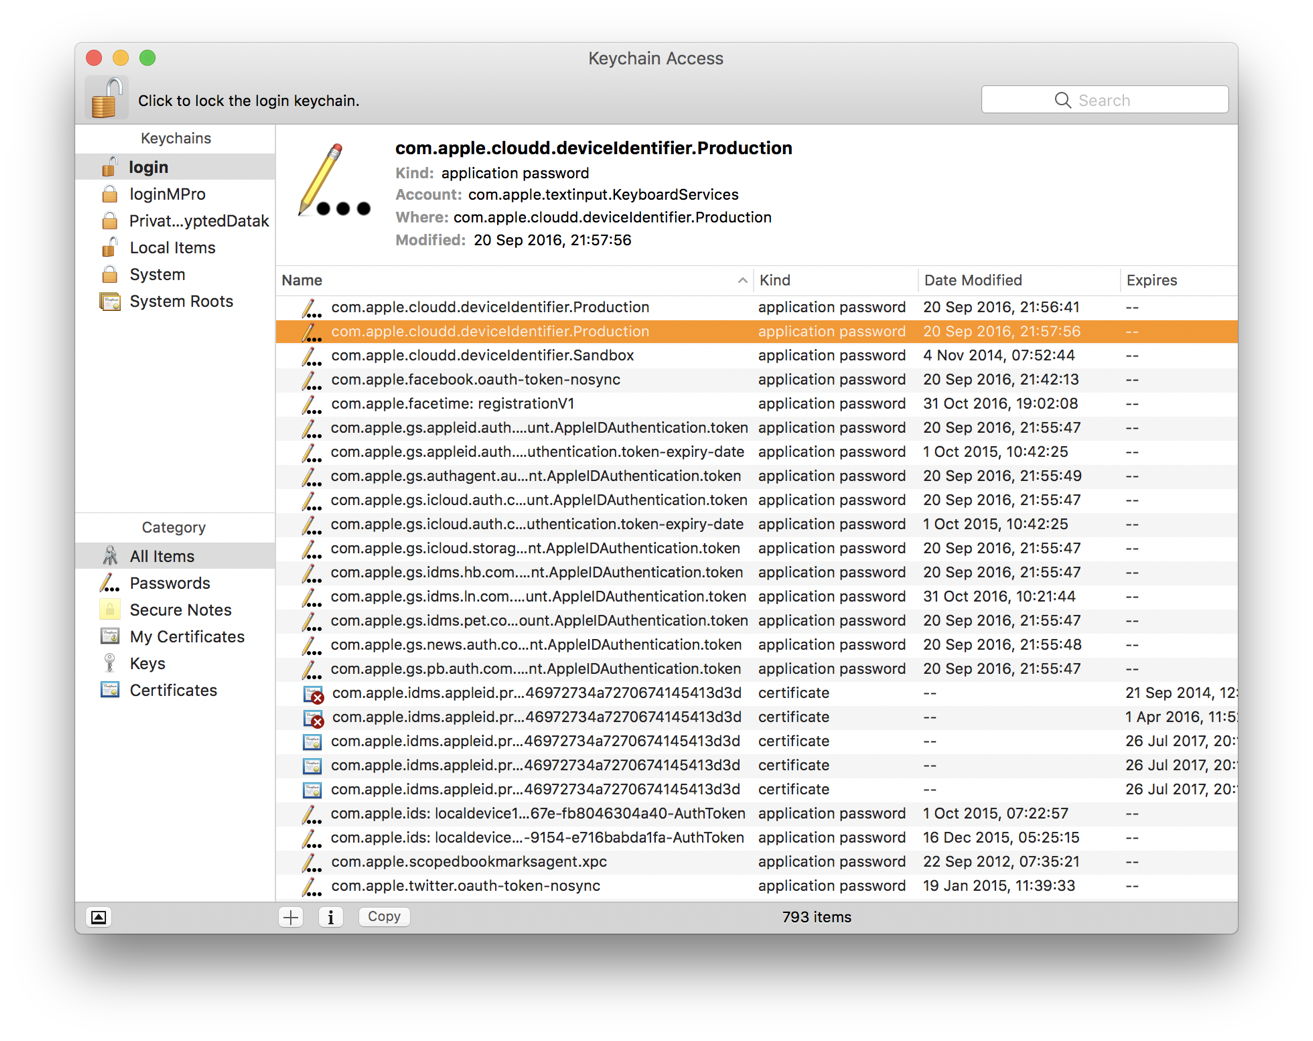Select com.apple.twitter.oauth-token-nosync entry
This screenshot has height=1041, width=1313.
pyautogui.click(x=465, y=886)
